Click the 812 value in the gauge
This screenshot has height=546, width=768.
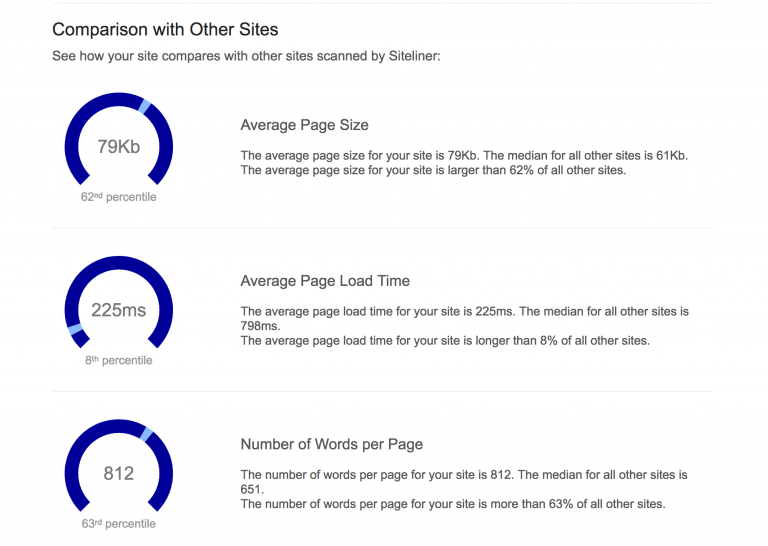click(119, 474)
